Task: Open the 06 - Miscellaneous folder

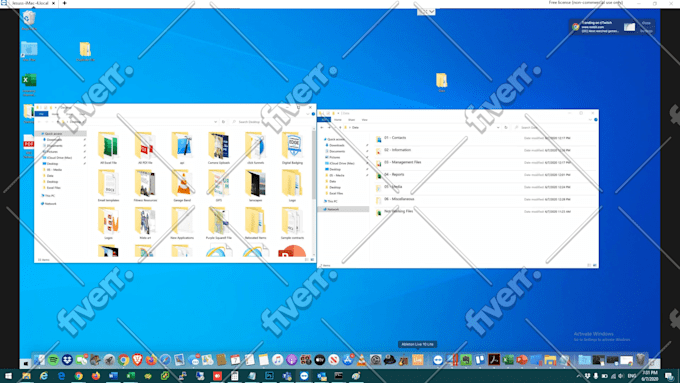Action: point(486,199)
